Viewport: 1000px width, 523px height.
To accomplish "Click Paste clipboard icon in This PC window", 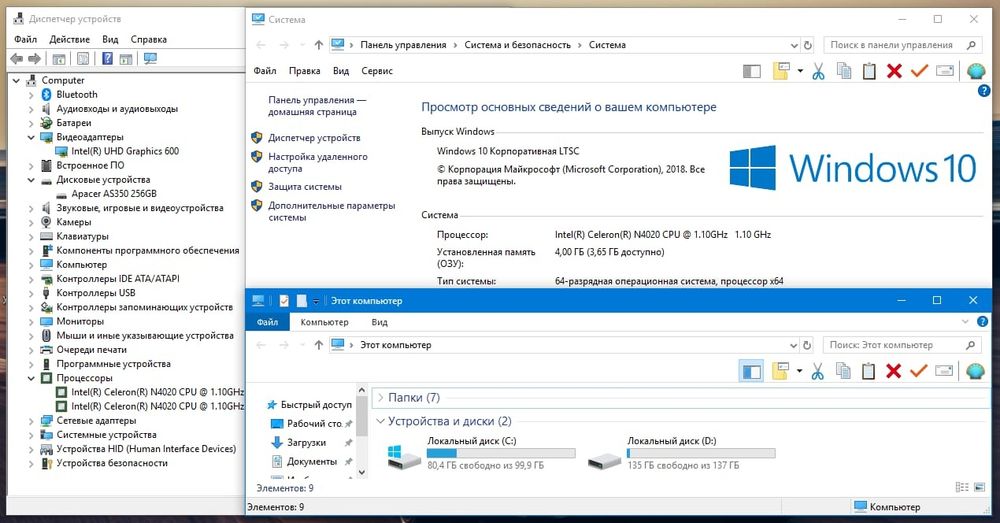I will point(868,371).
